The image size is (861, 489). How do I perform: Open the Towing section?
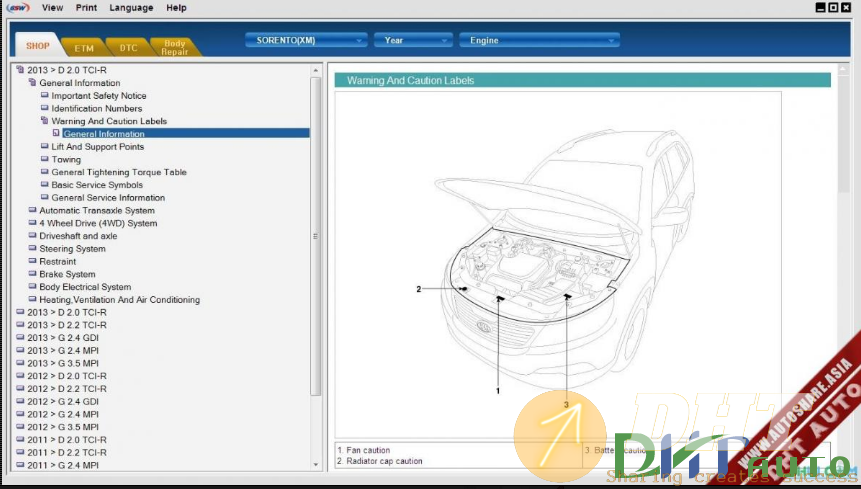pos(66,159)
